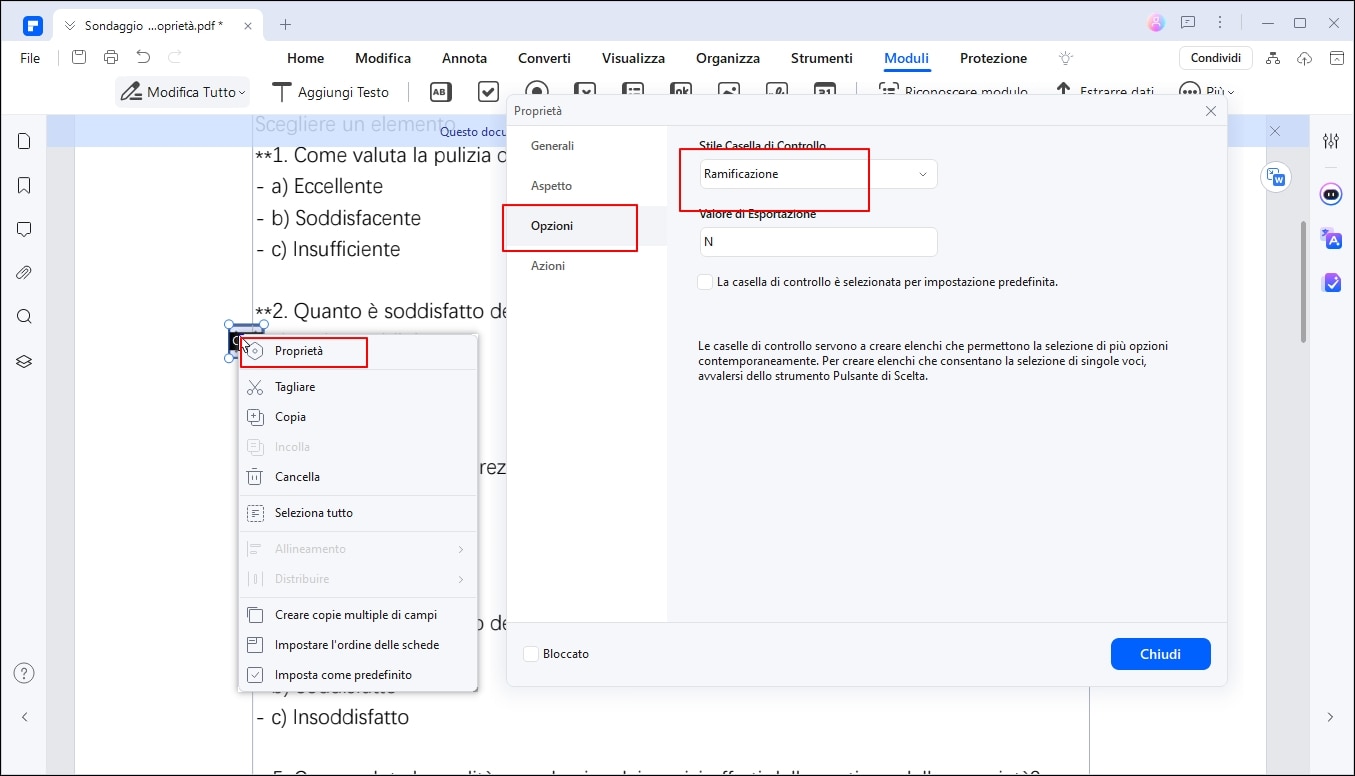Open the properties sliders panel on right
1355x776 pixels.
[x=1331, y=141]
